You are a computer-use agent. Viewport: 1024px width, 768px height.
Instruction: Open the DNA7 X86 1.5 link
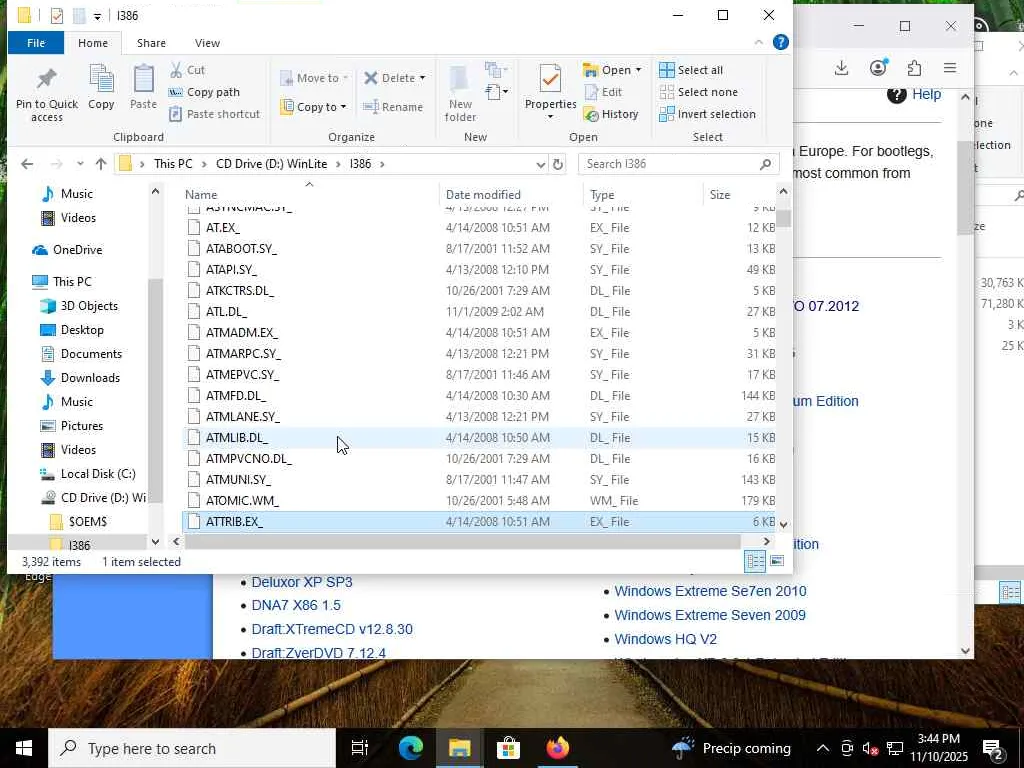[x=296, y=605]
